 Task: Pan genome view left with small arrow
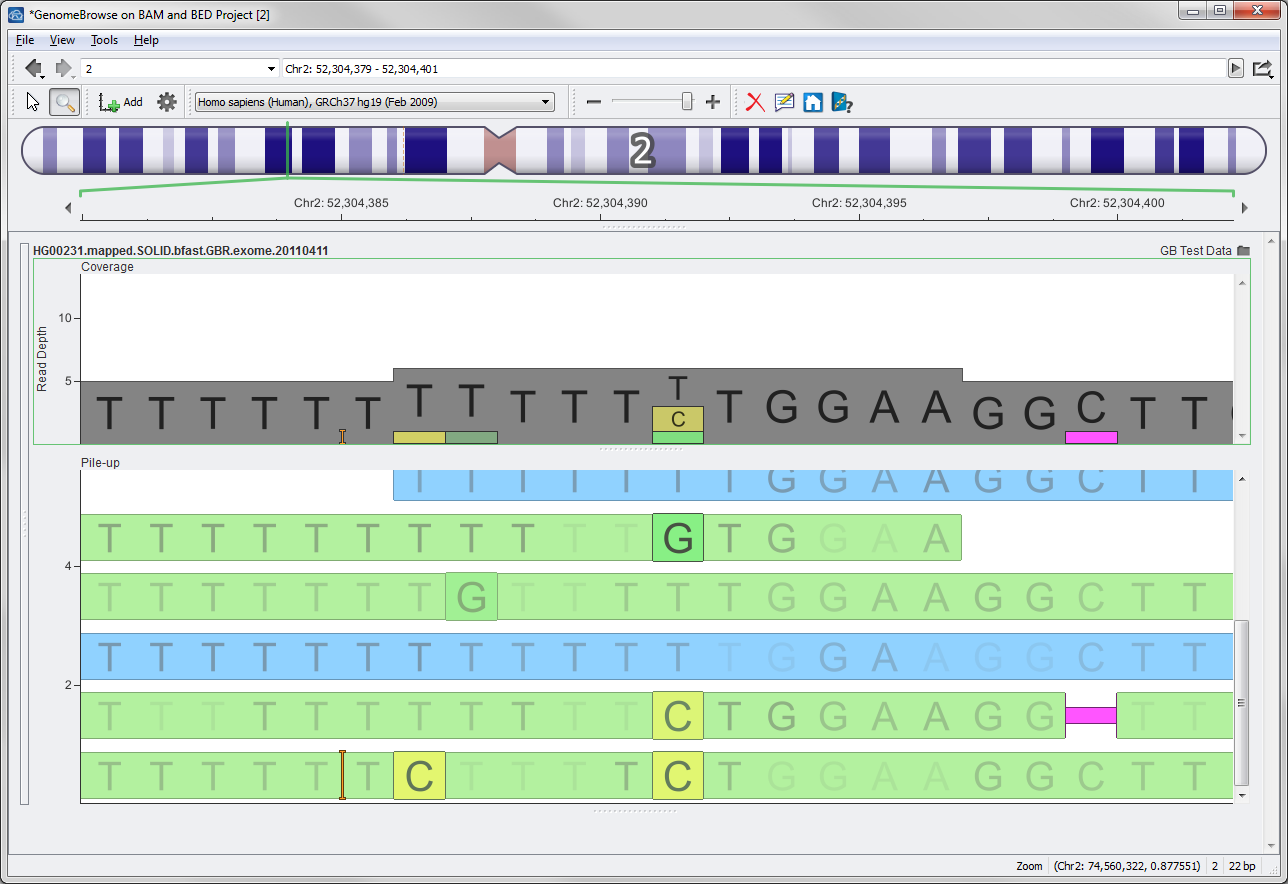(68, 208)
